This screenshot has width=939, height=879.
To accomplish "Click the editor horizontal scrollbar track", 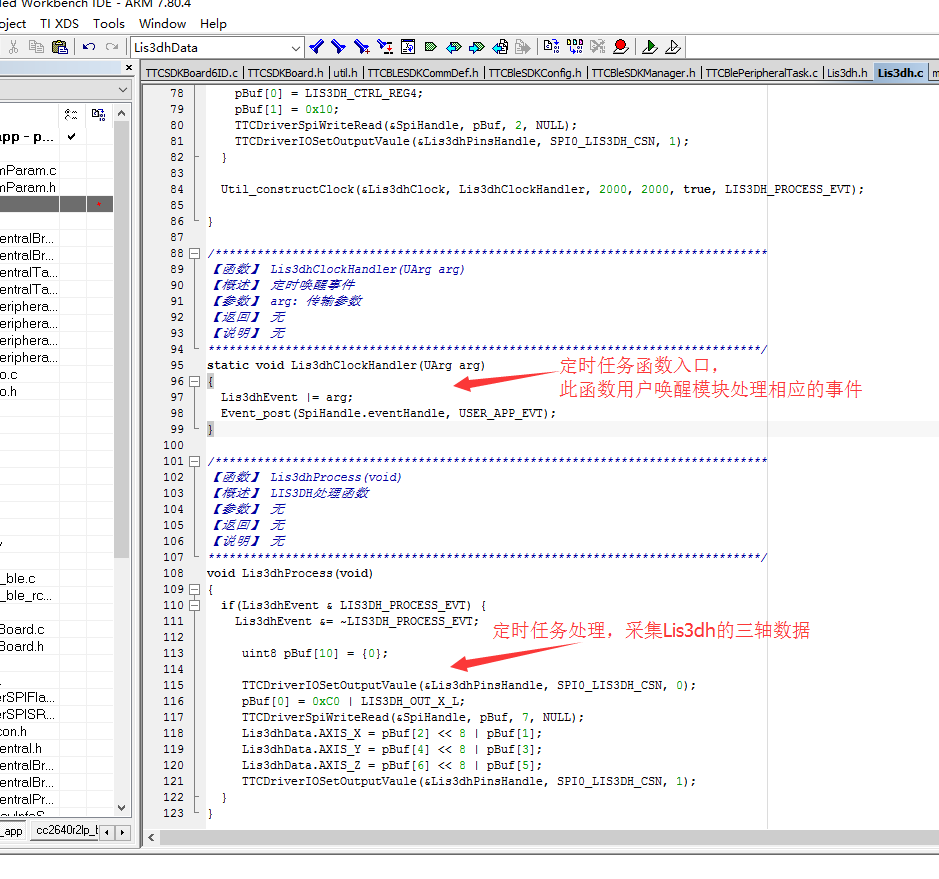I will (549, 838).
